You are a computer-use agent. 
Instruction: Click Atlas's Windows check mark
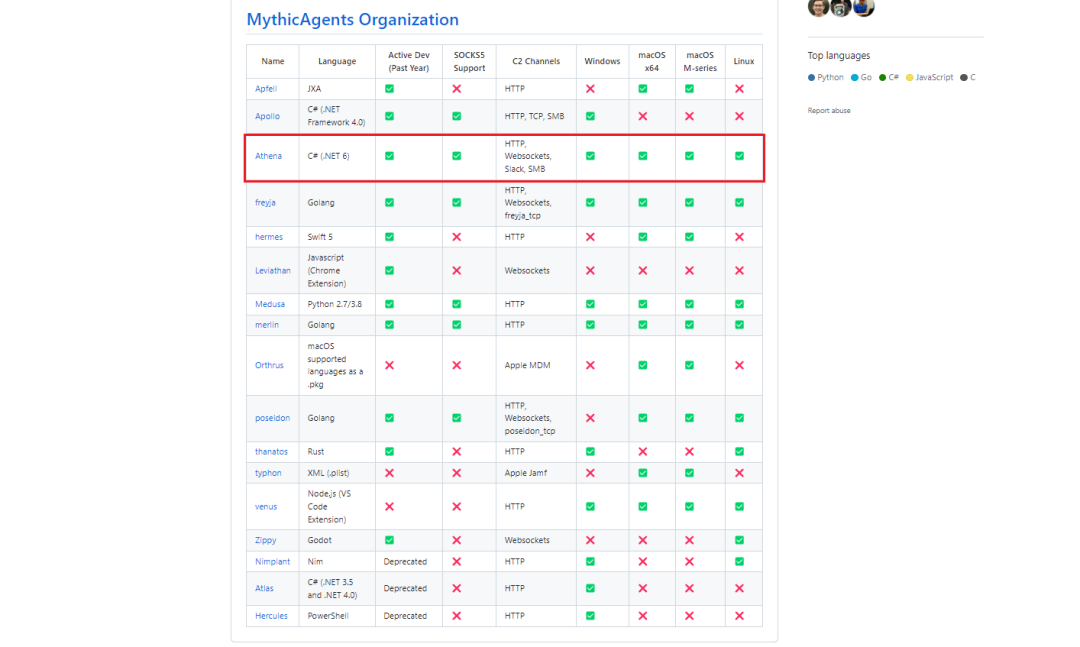click(x=590, y=588)
